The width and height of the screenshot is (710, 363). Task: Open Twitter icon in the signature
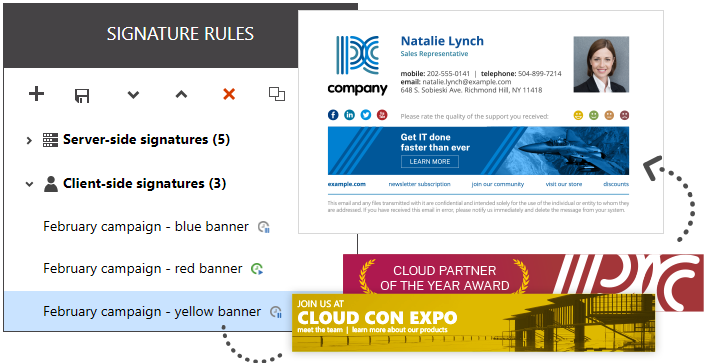[365, 115]
